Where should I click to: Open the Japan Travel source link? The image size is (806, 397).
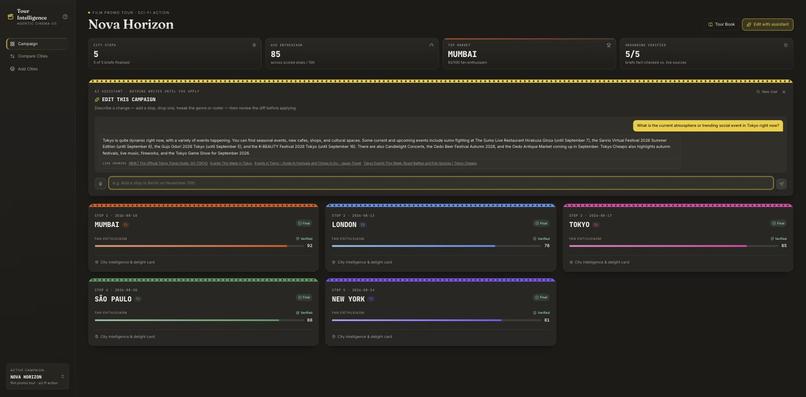coord(307,163)
